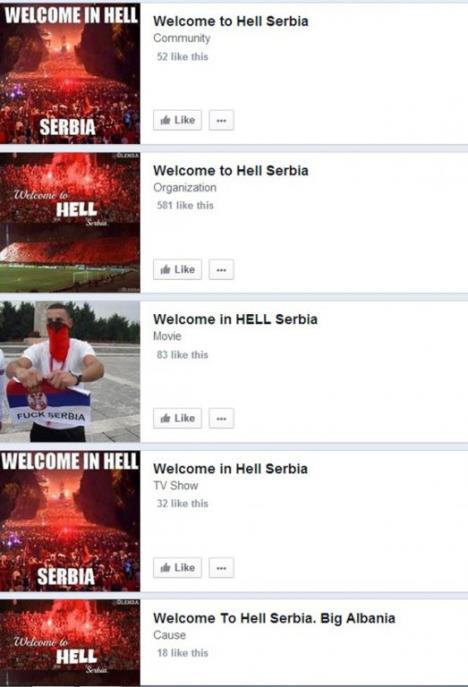Open the Organization page's stadium thumbnail
468x687 pixels.
click(x=70, y=222)
